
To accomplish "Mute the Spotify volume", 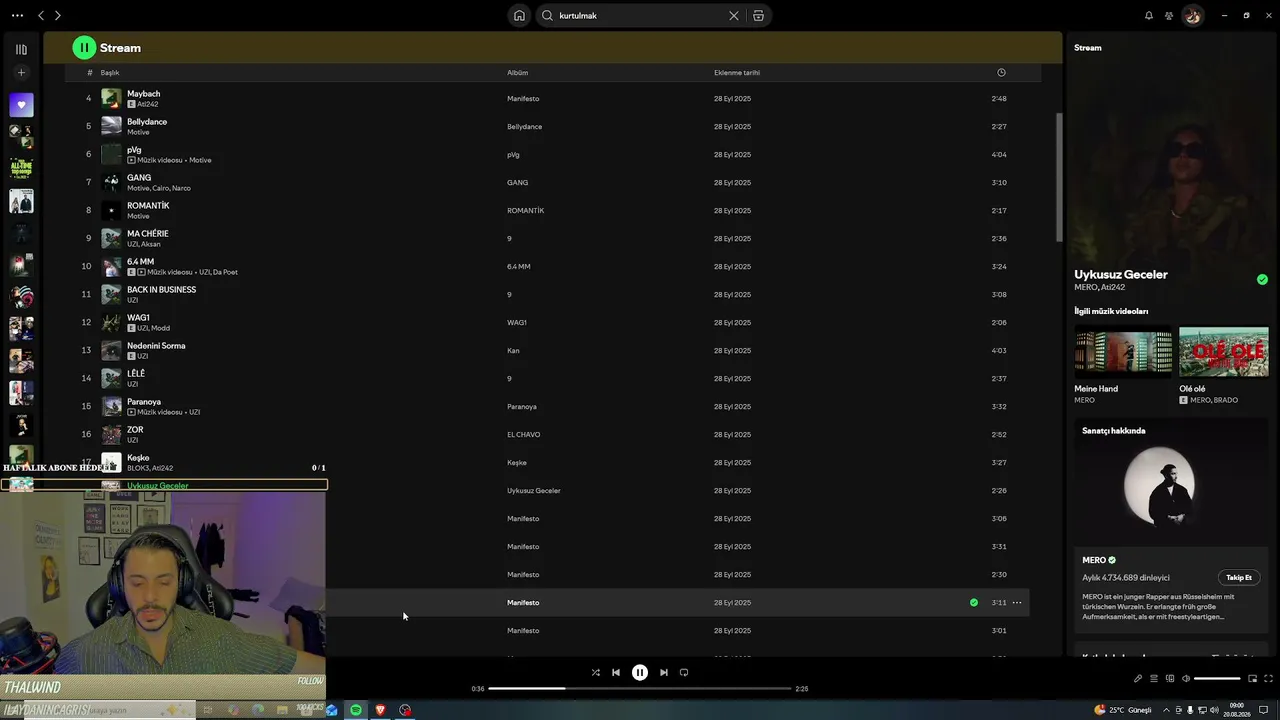I will click(1186, 679).
